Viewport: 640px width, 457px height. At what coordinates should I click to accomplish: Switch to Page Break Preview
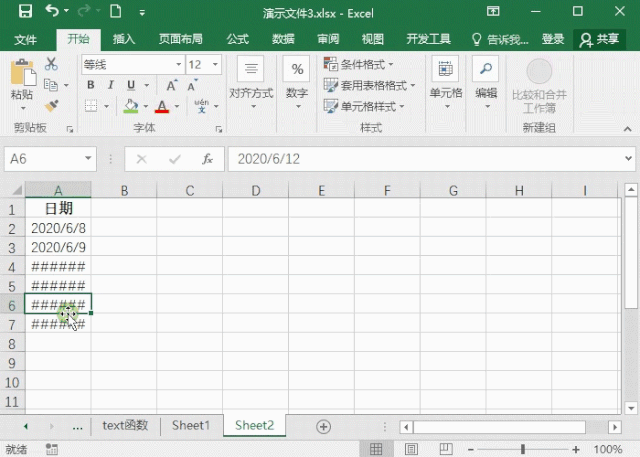446,449
